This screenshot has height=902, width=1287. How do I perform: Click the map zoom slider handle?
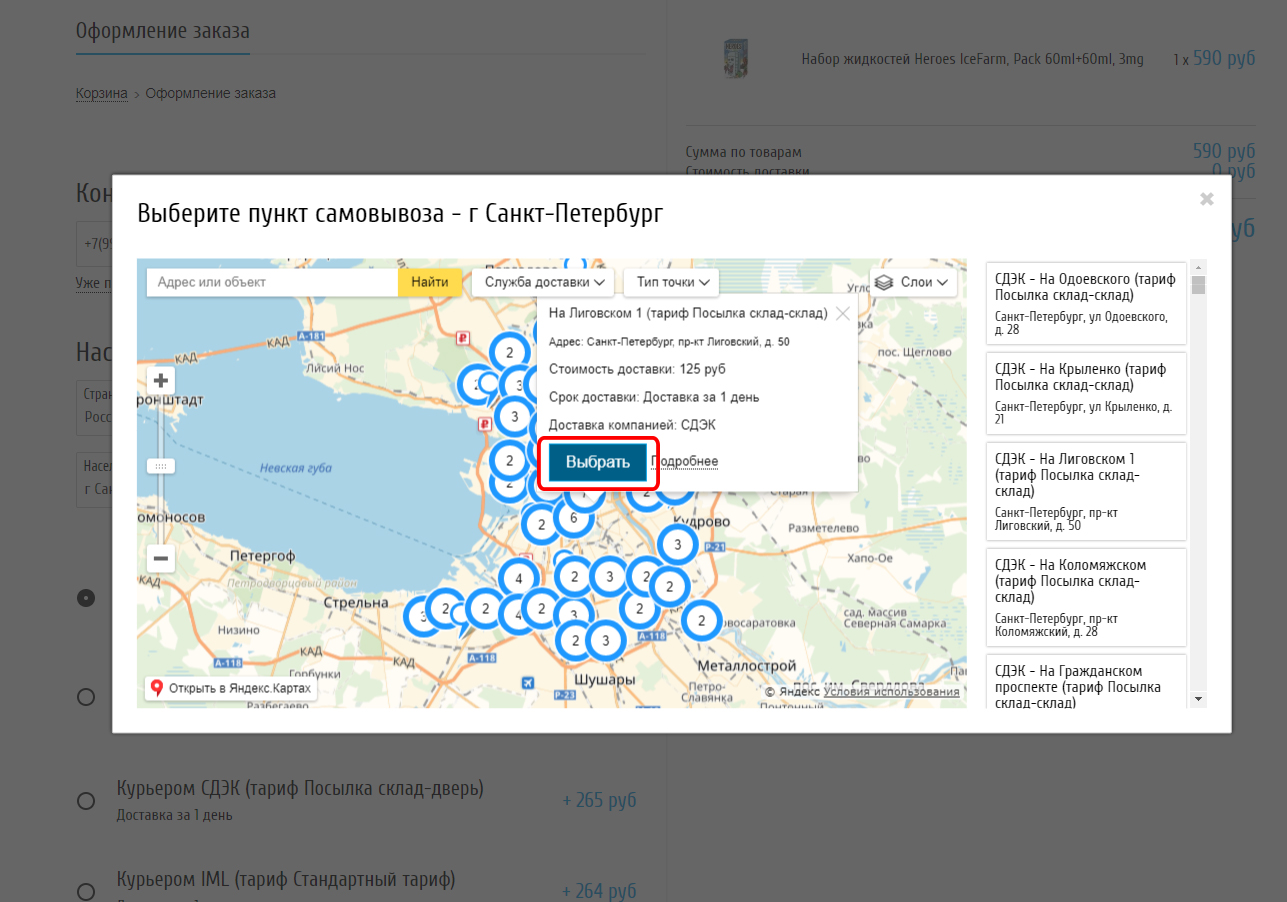tap(161, 466)
